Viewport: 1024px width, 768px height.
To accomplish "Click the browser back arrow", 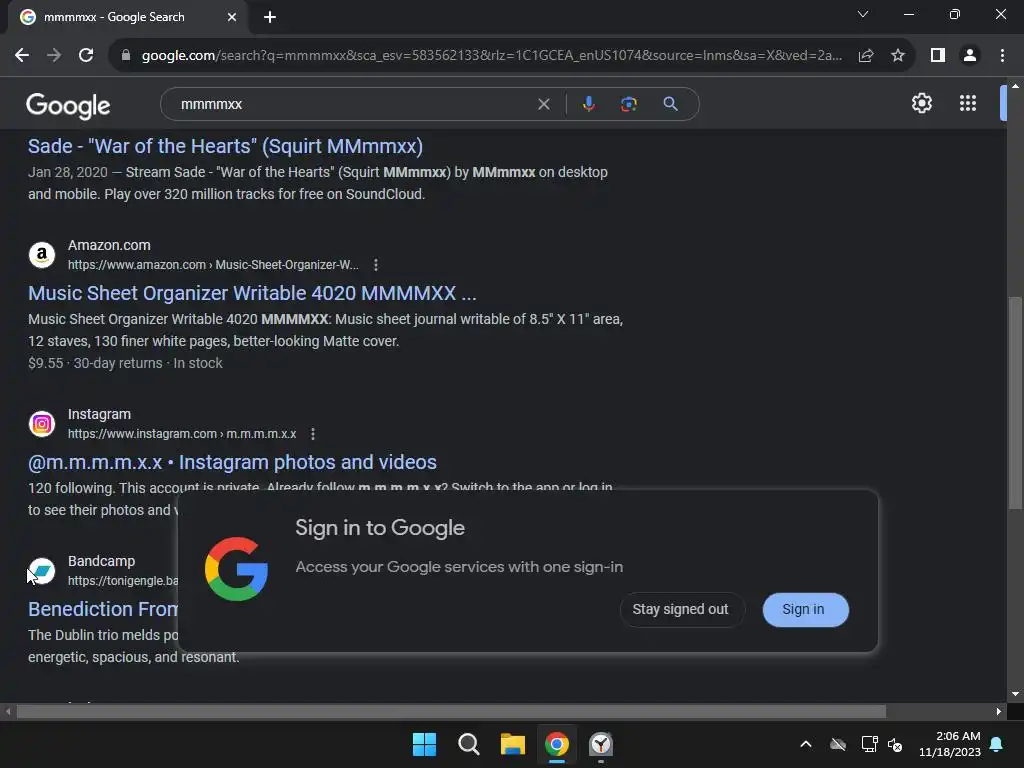I will click(x=22, y=56).
